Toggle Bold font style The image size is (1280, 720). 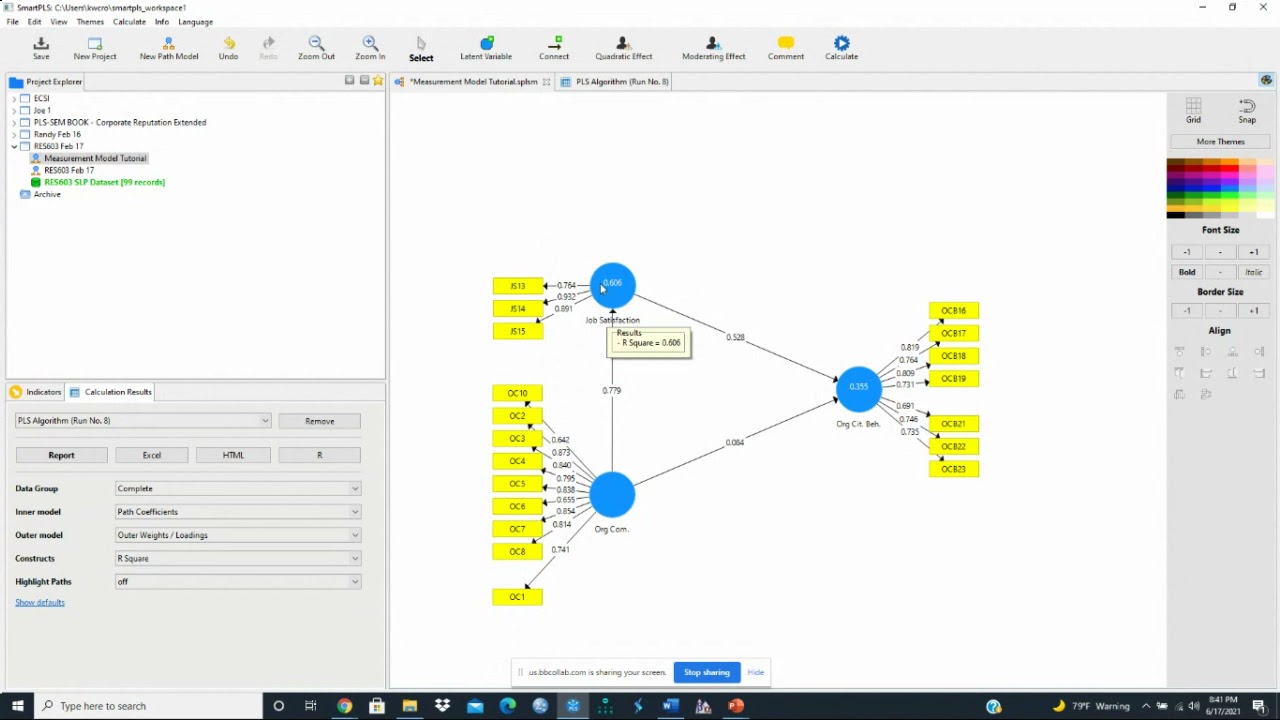(x=1187, y=272)
